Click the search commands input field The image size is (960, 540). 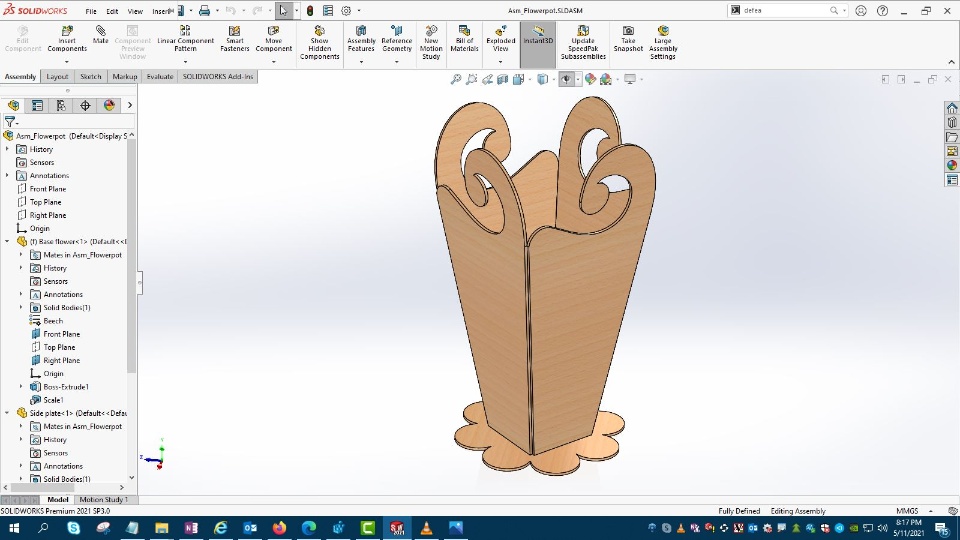pos(785,10)
